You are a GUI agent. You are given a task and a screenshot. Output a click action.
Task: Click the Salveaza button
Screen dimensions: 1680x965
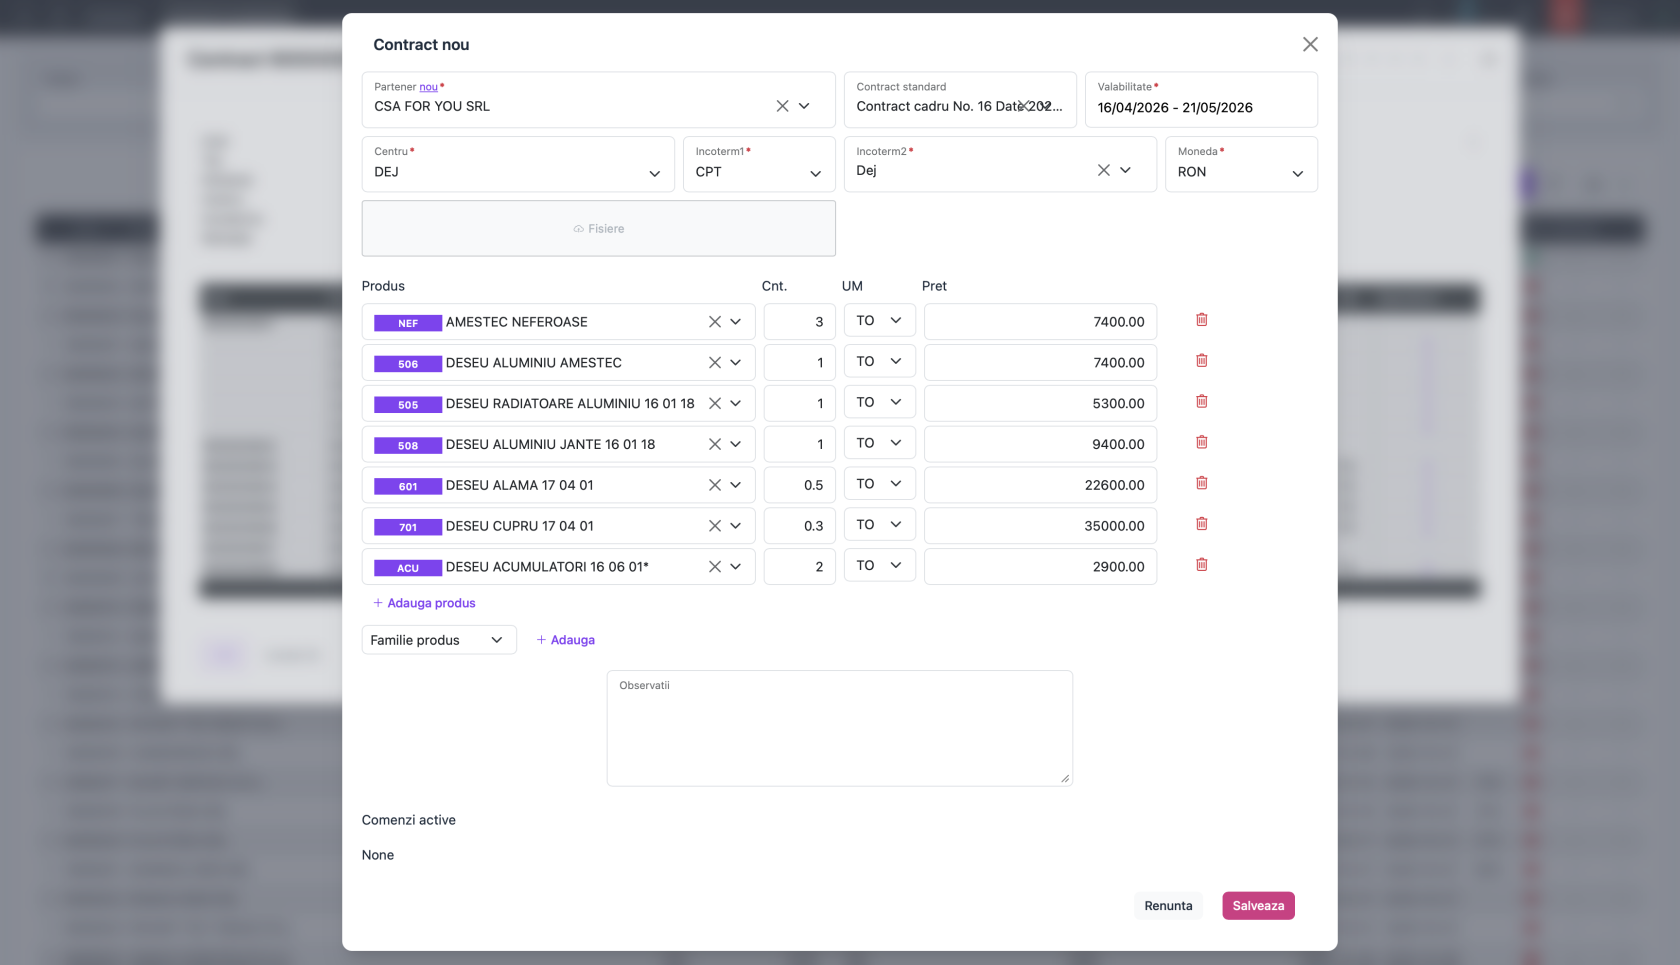1258,906
